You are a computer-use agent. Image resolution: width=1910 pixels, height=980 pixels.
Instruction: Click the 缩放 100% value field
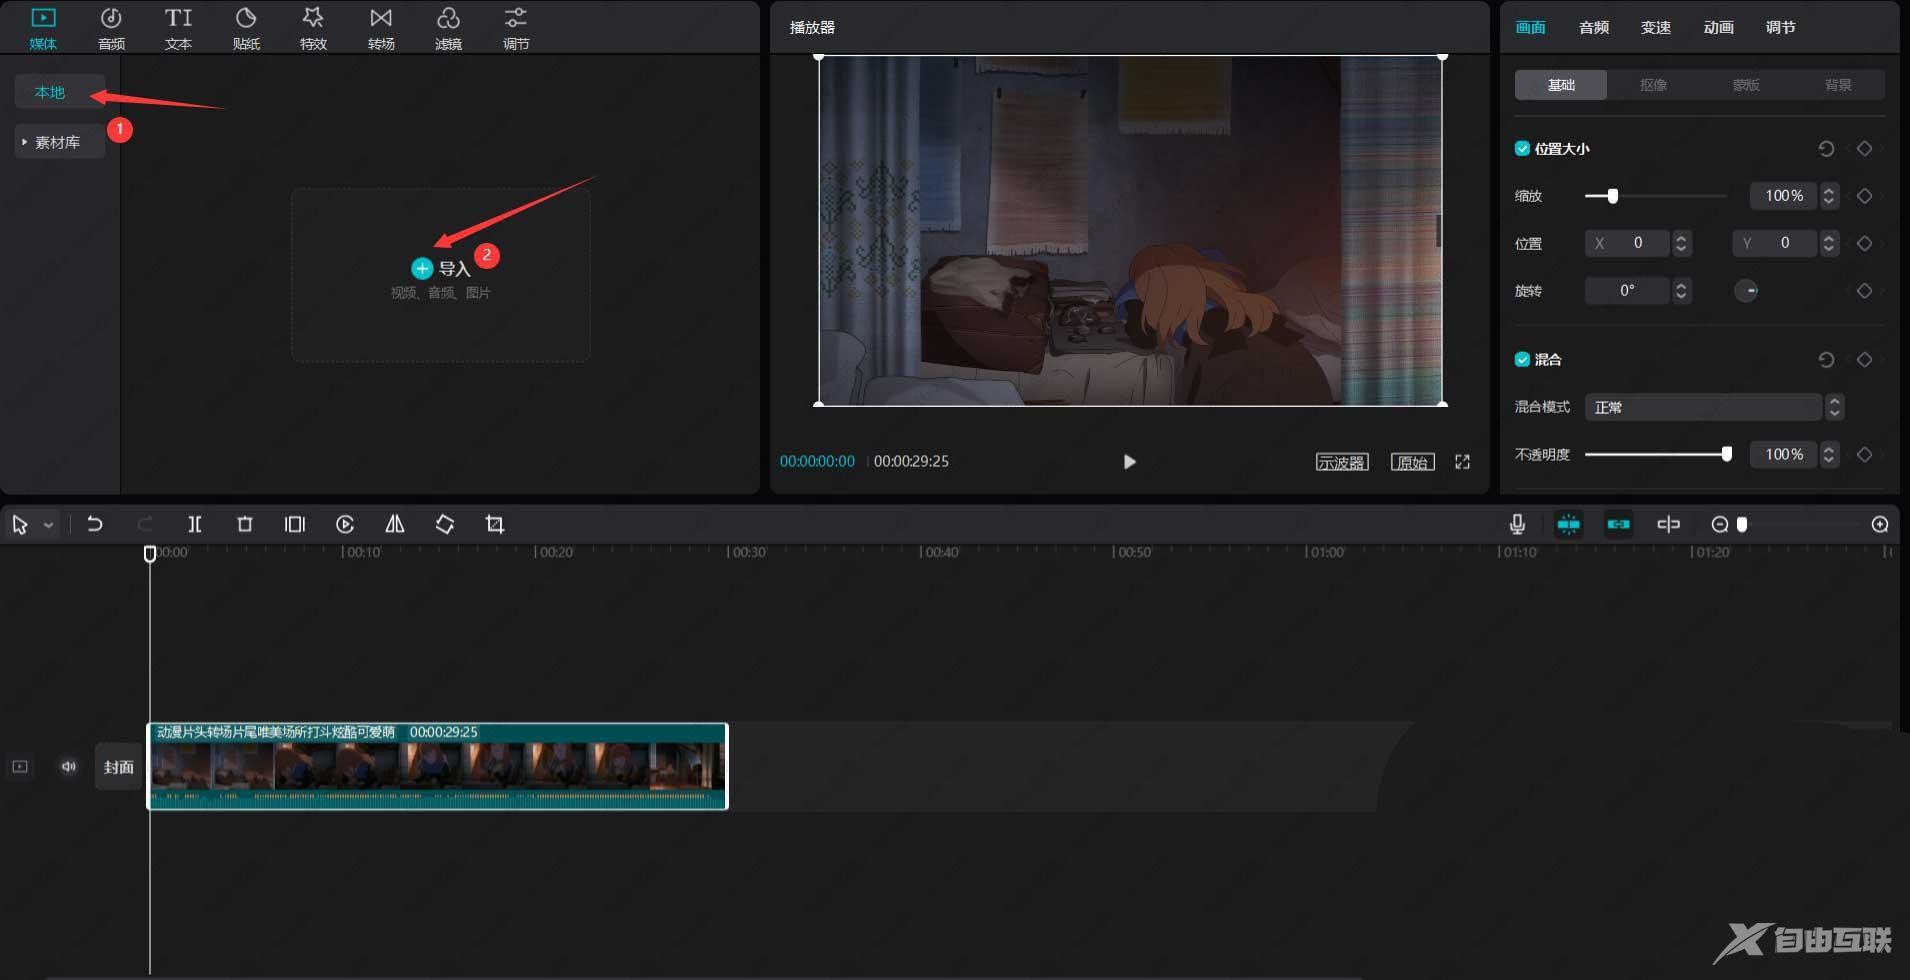(1784, 196)
